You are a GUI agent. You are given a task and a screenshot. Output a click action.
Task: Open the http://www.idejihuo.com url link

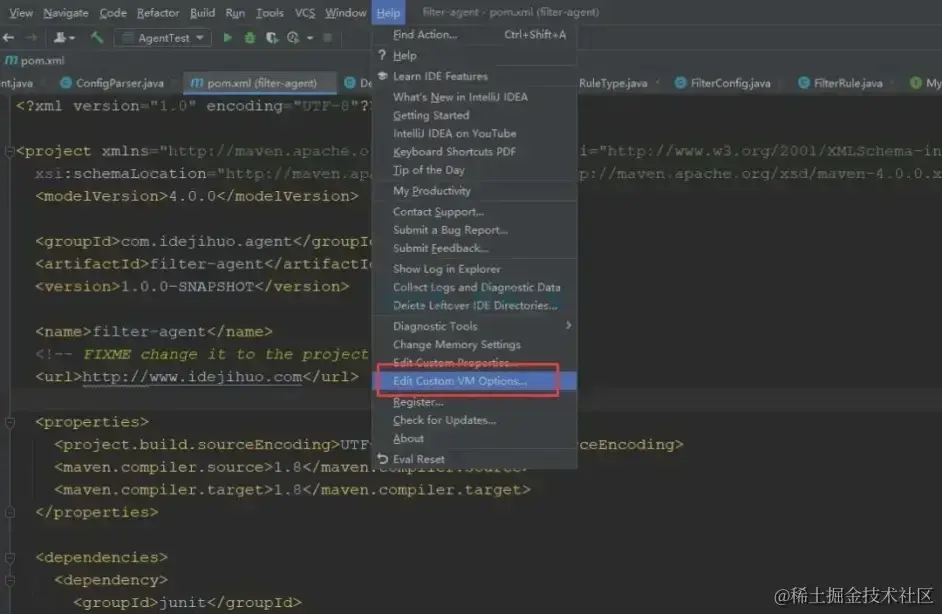point(192,377)
